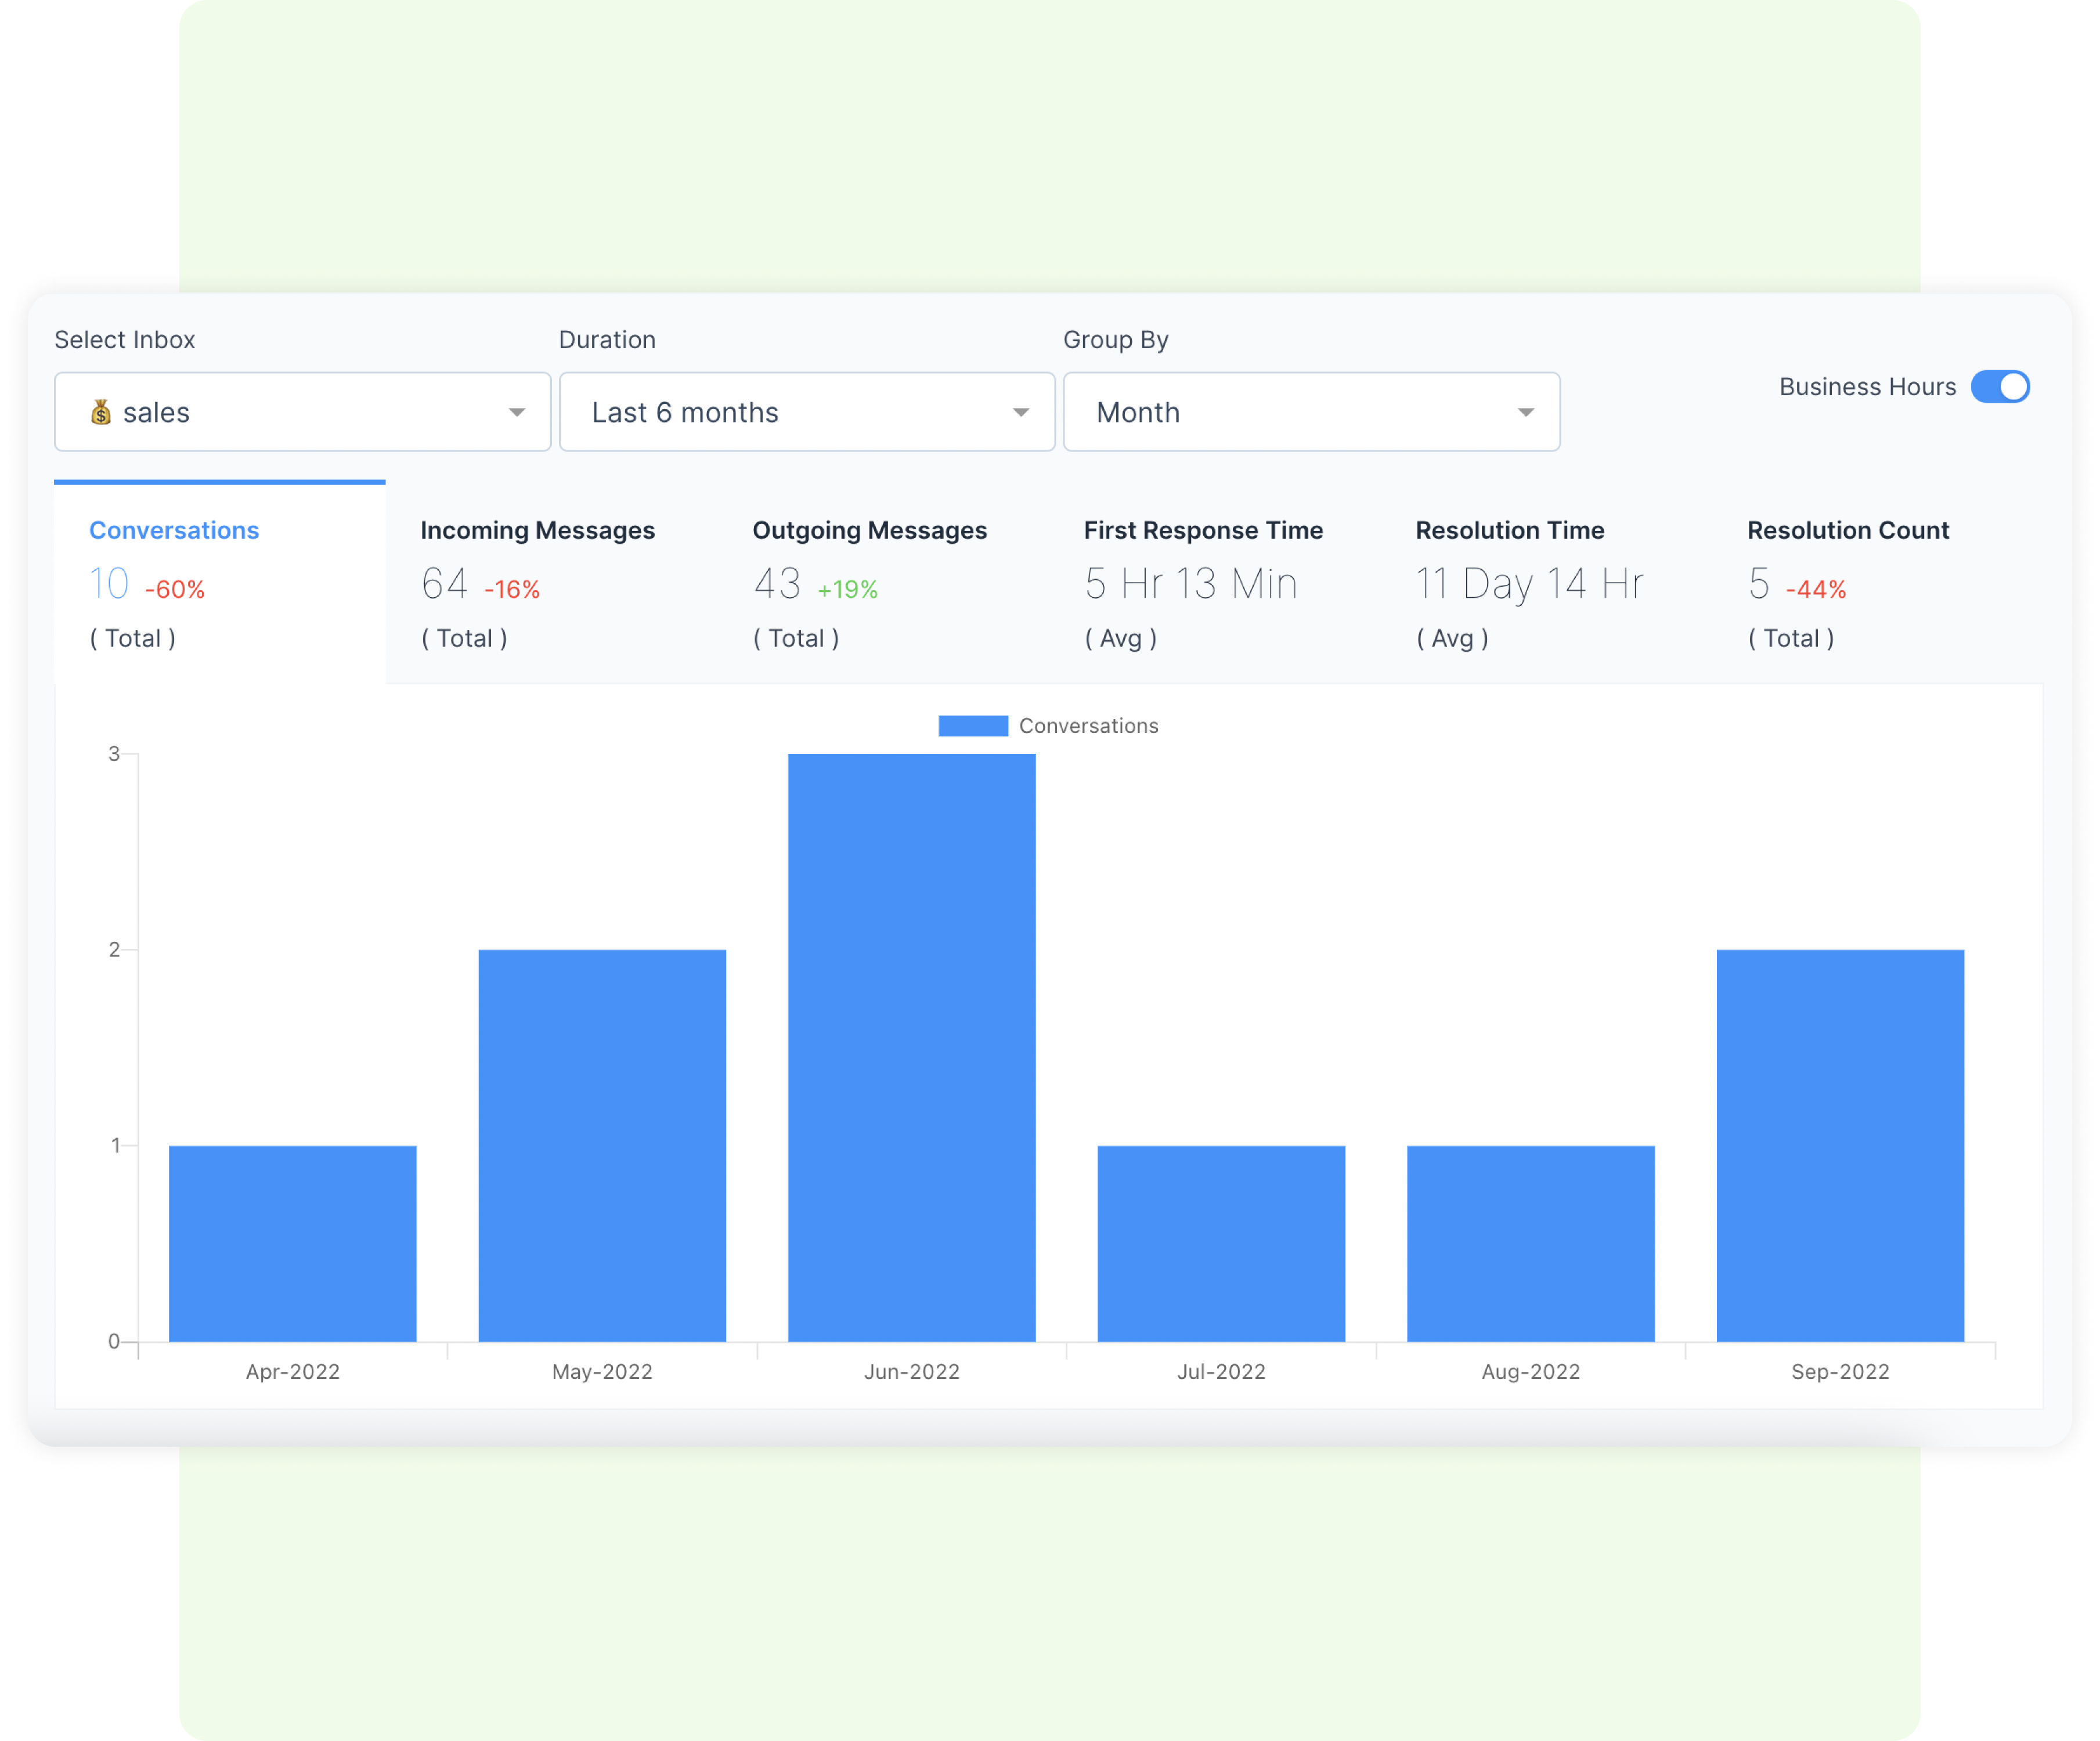
Task: Click the Aug-2022 bar in chart
Action: click(x=1530, y=1243)
